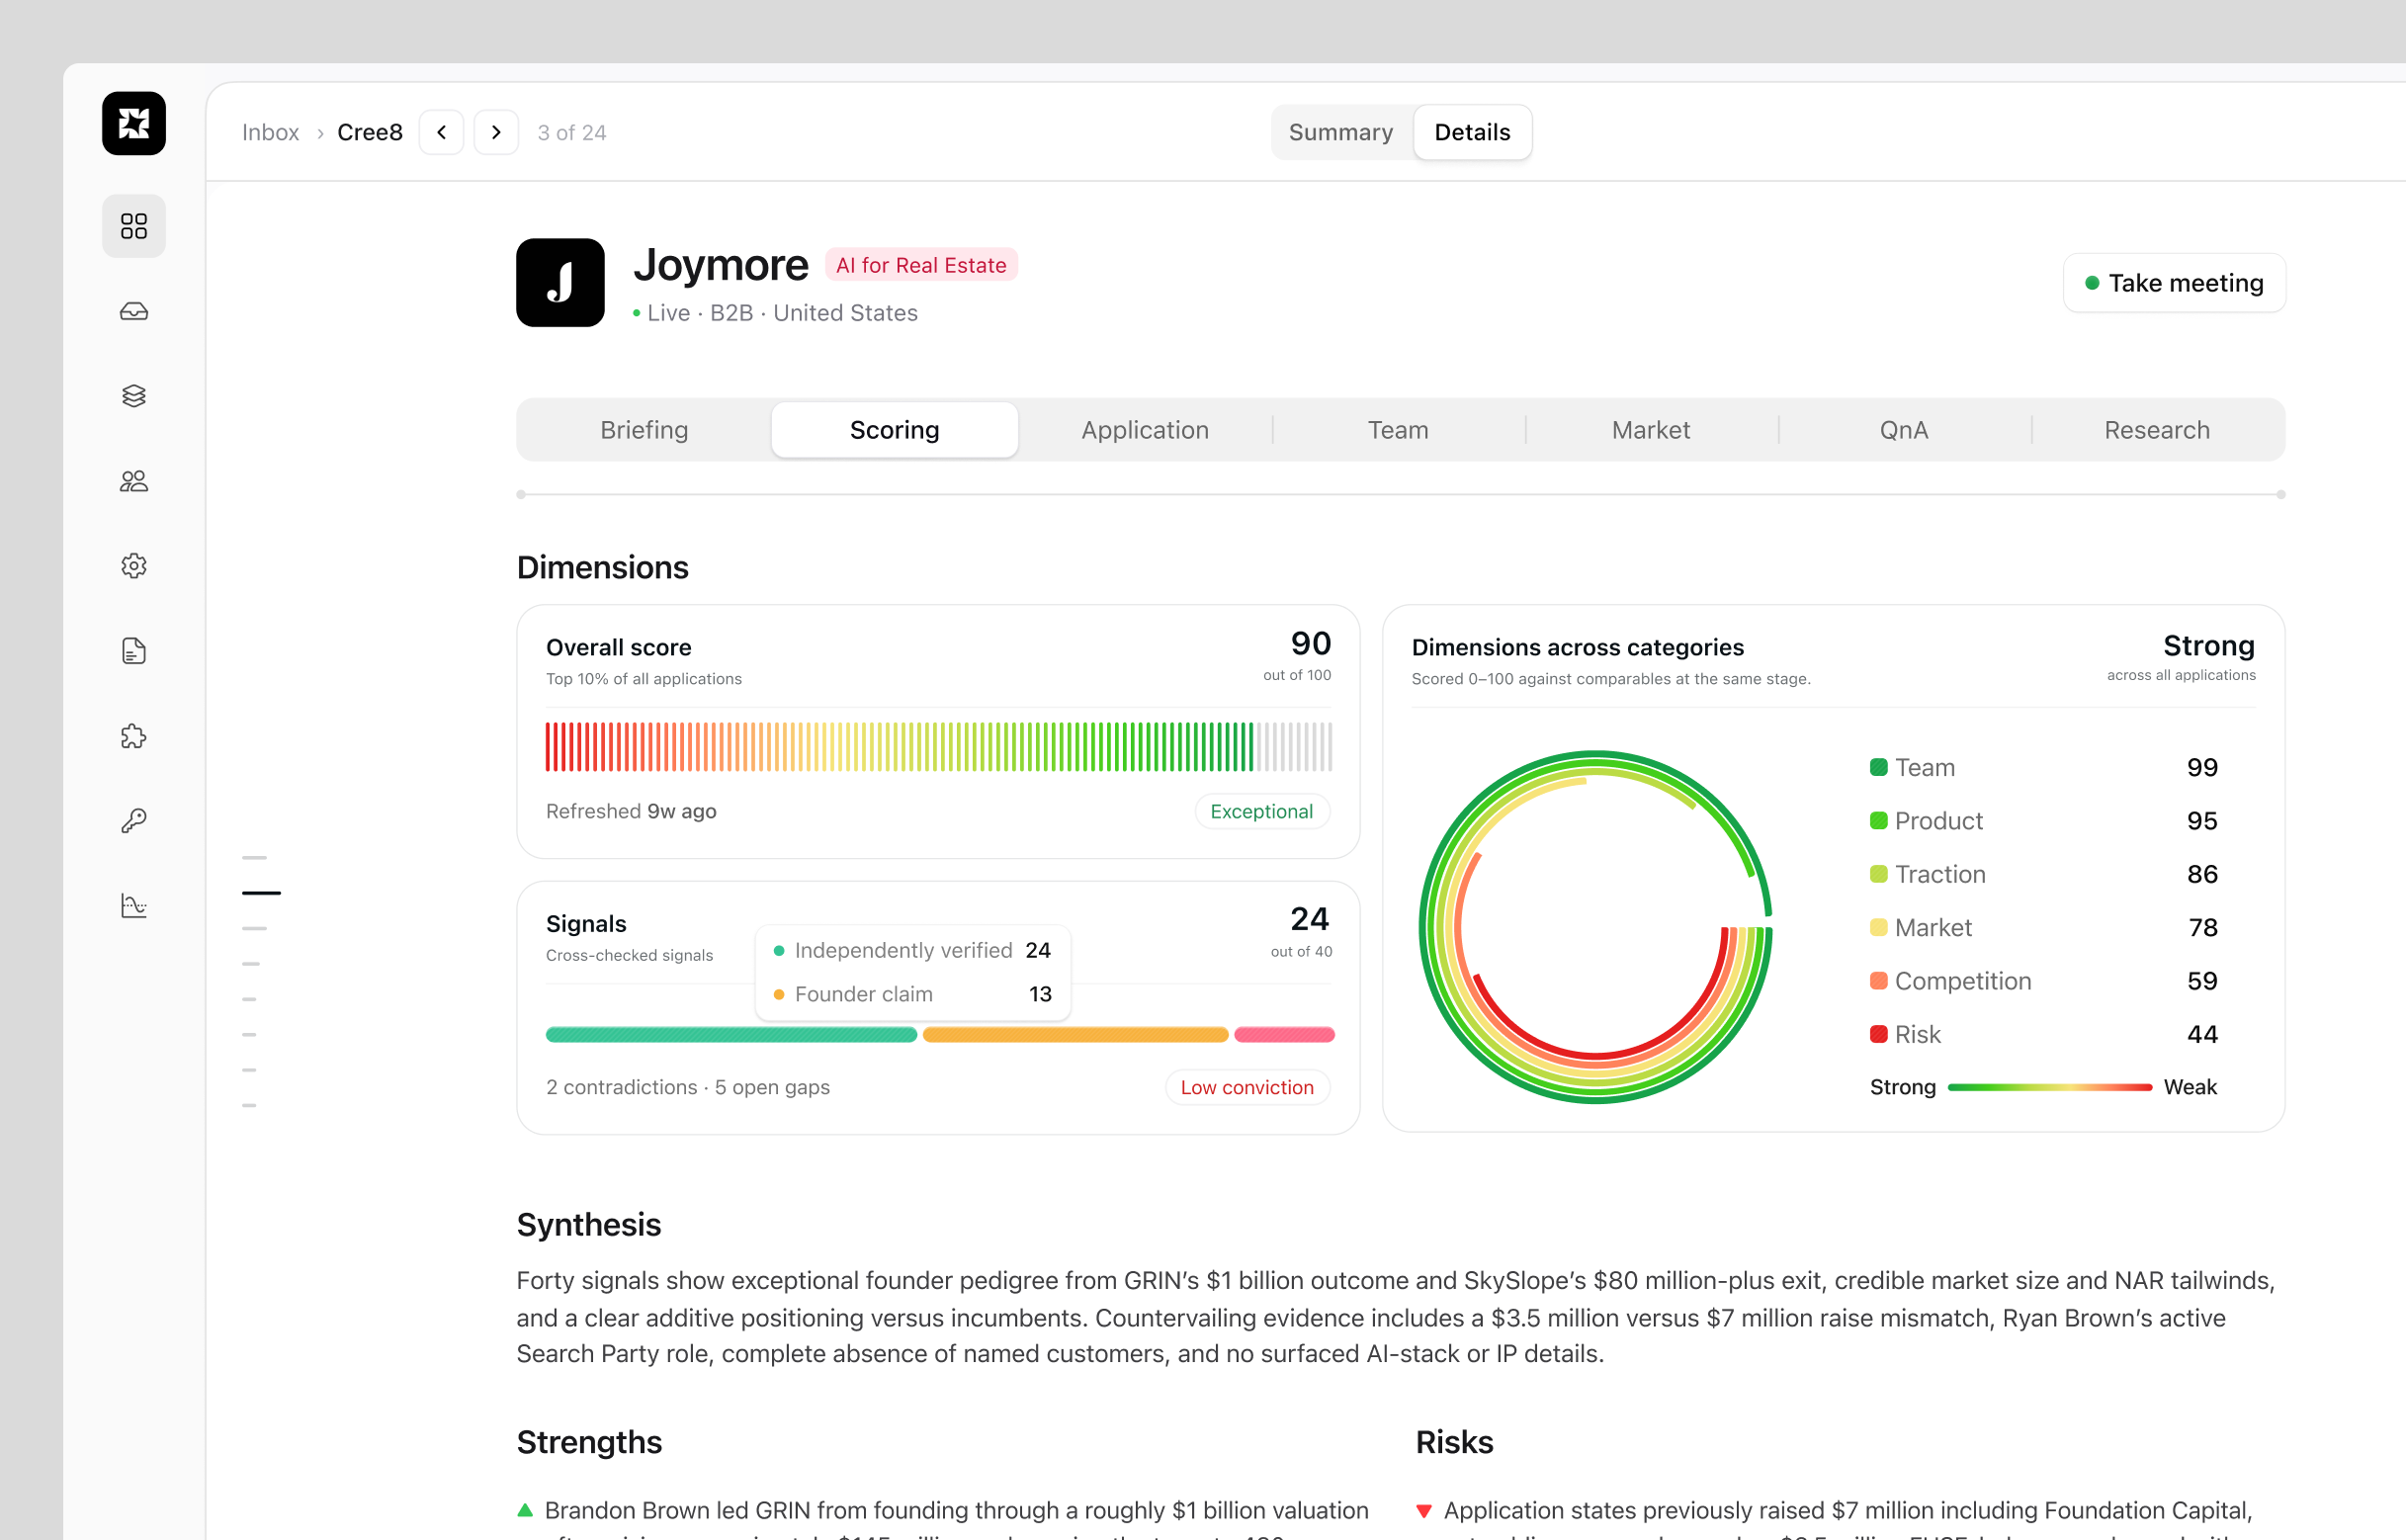
Task: Click the Risk score 44
Action: click(2202, 1034)
